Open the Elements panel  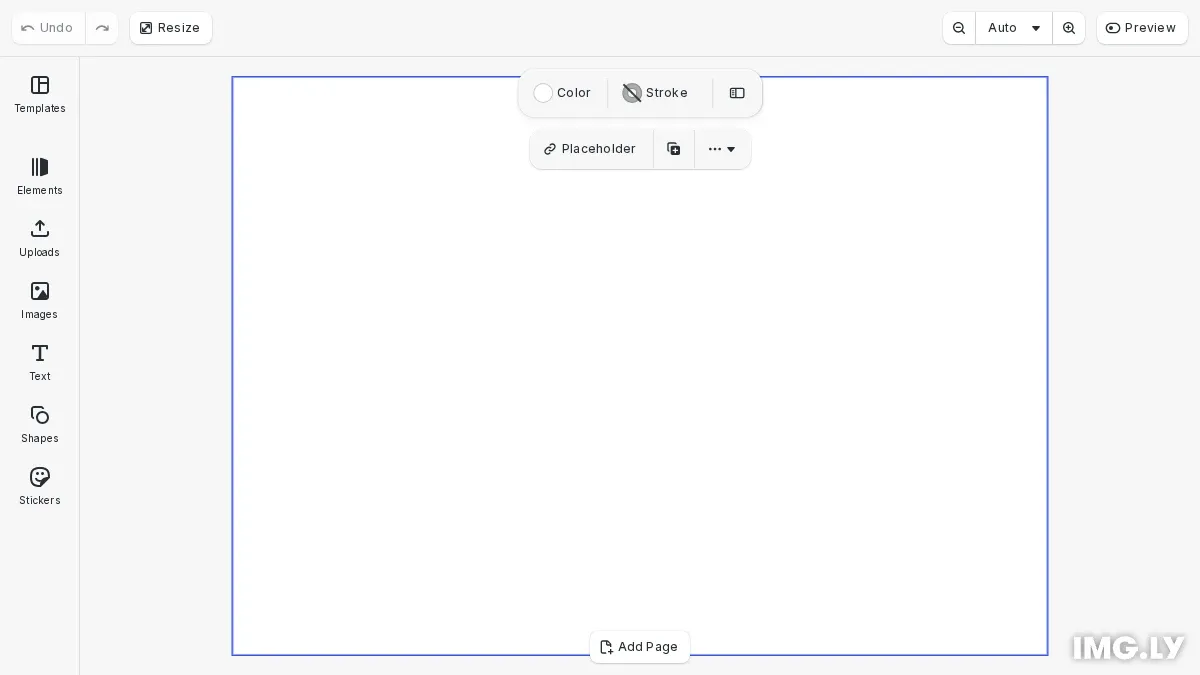point(40,177)
